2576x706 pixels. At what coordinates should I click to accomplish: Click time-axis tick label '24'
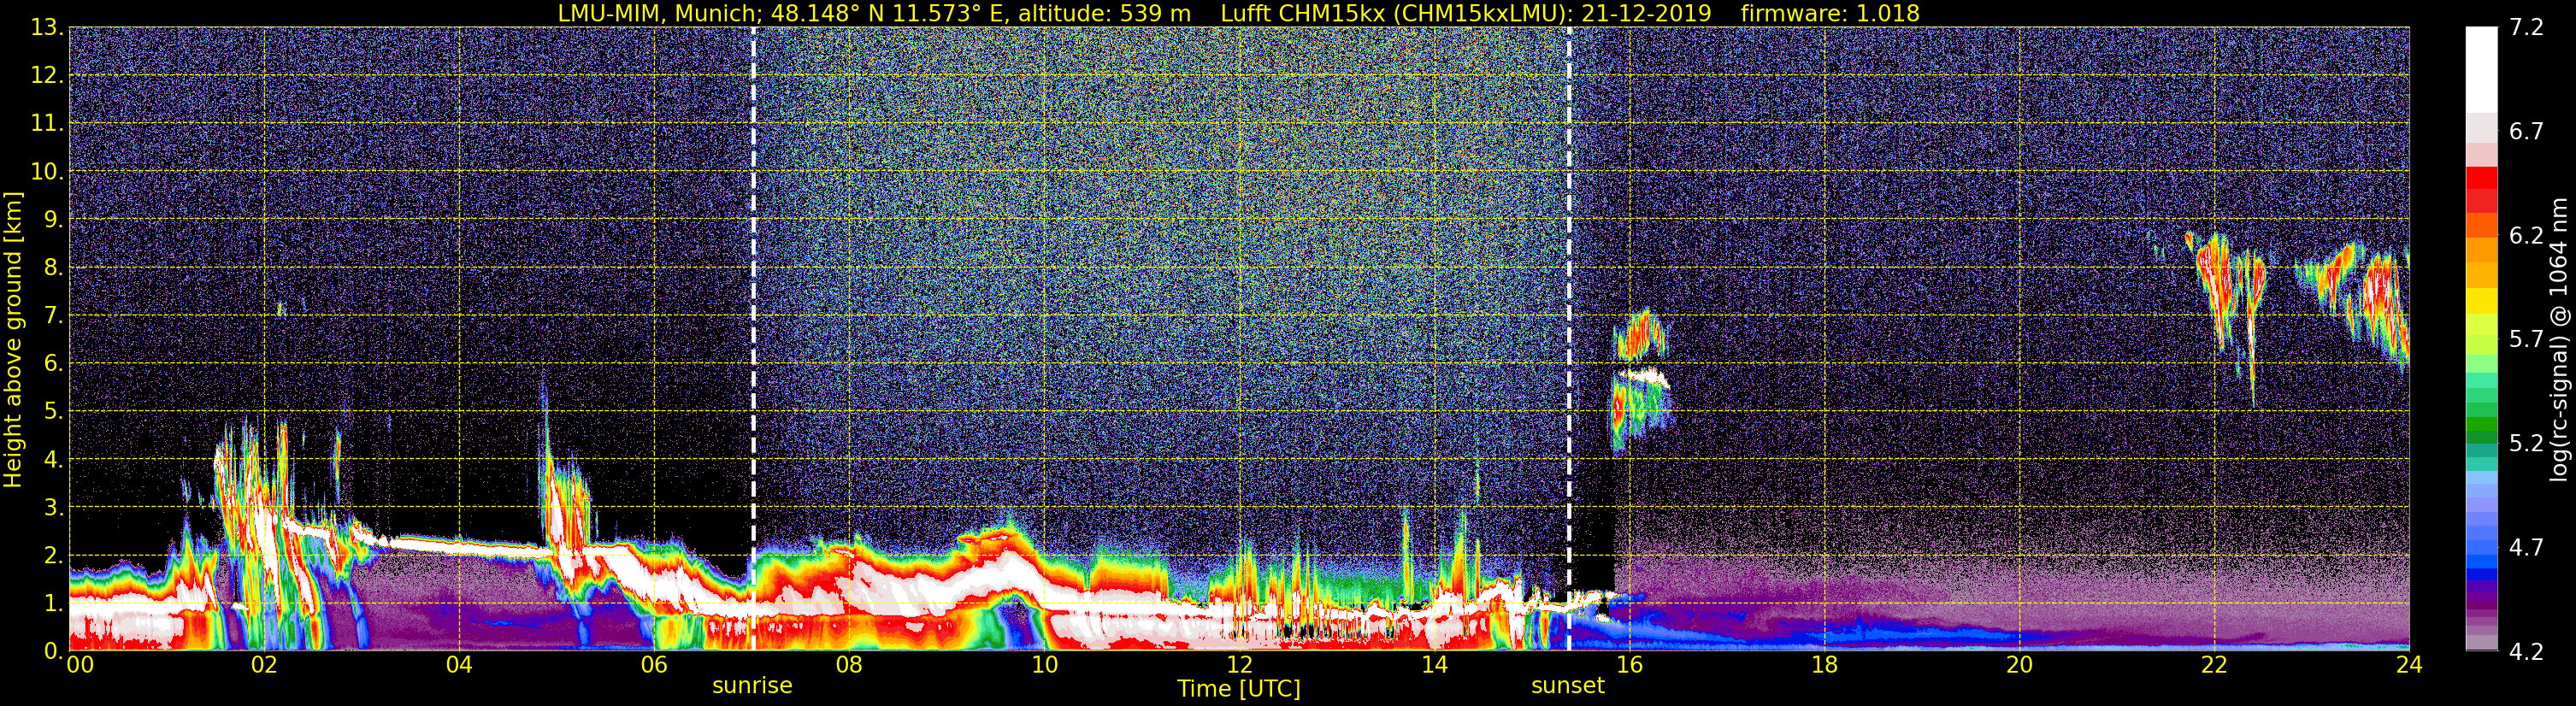tap(2409, 666)
